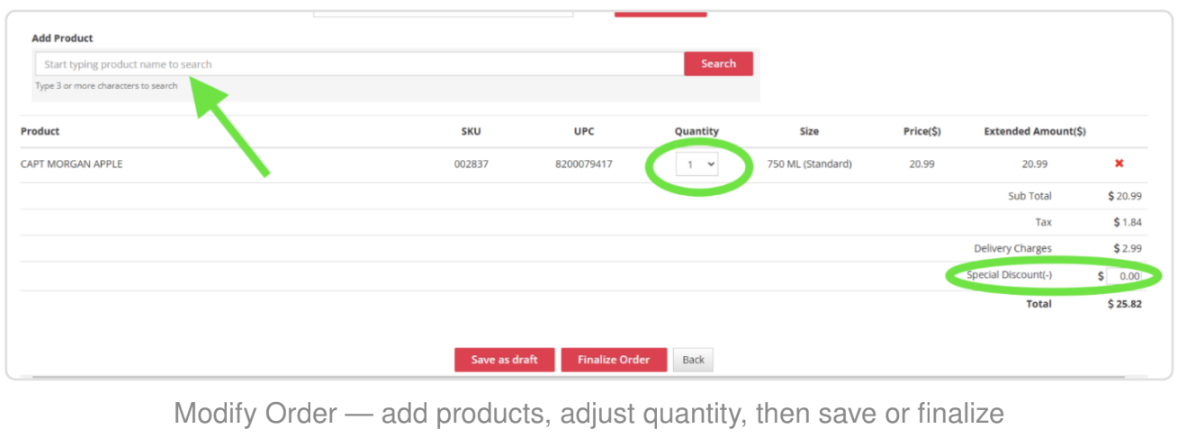
Task: Click Finalize Order
Action: [x=614, y=359]
